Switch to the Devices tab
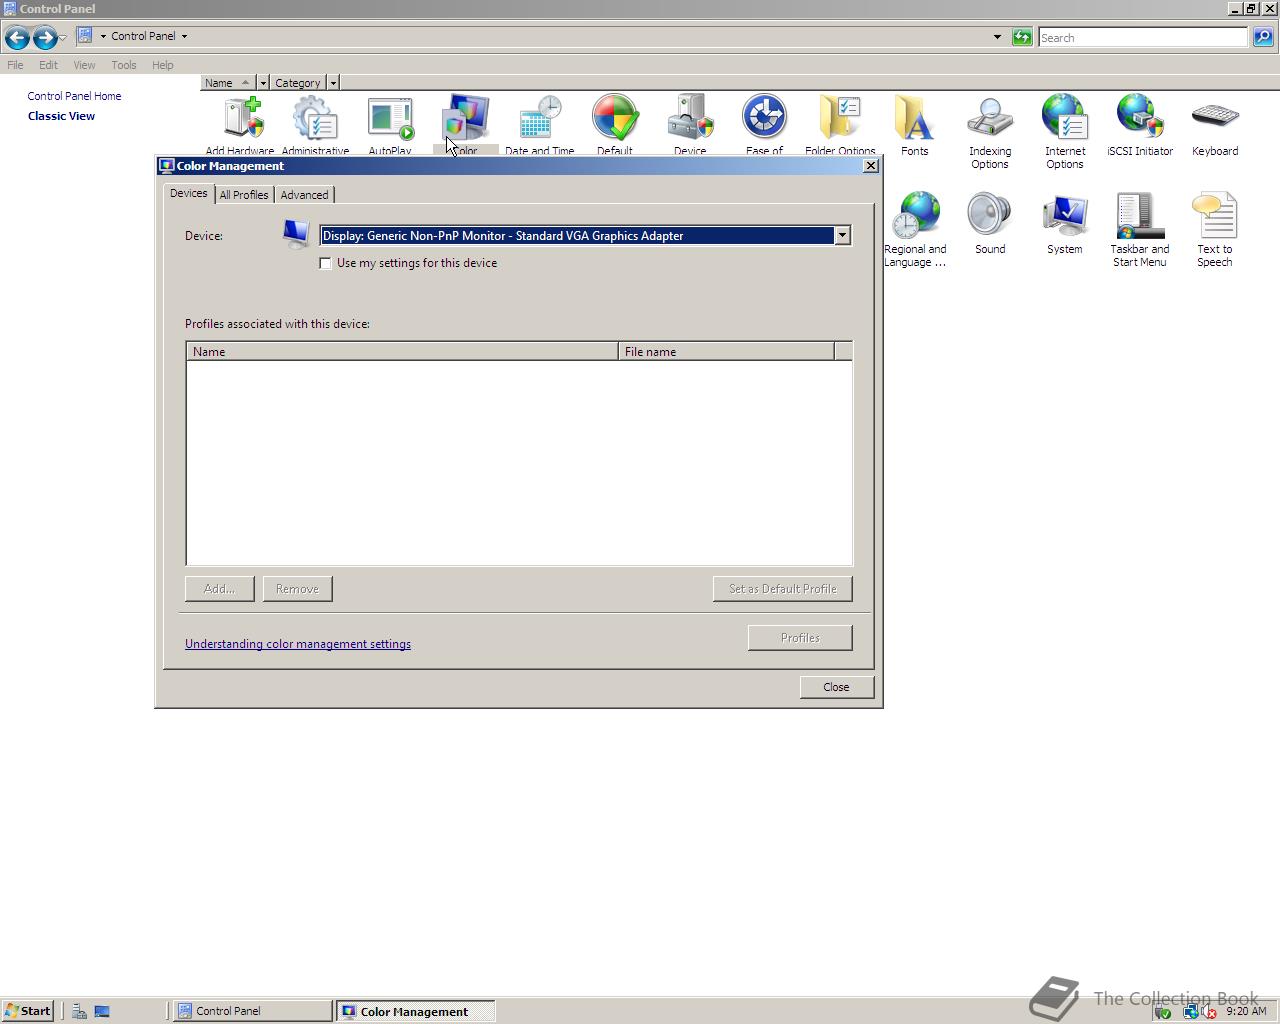The image size is (1280, 1024). 188,193
